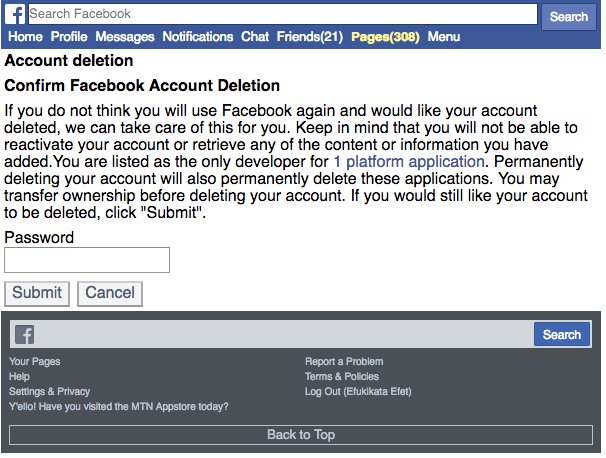Click the Search button in the header
Image resolution: width=606 pixels, height=458 pixels.
pos(569,17)
